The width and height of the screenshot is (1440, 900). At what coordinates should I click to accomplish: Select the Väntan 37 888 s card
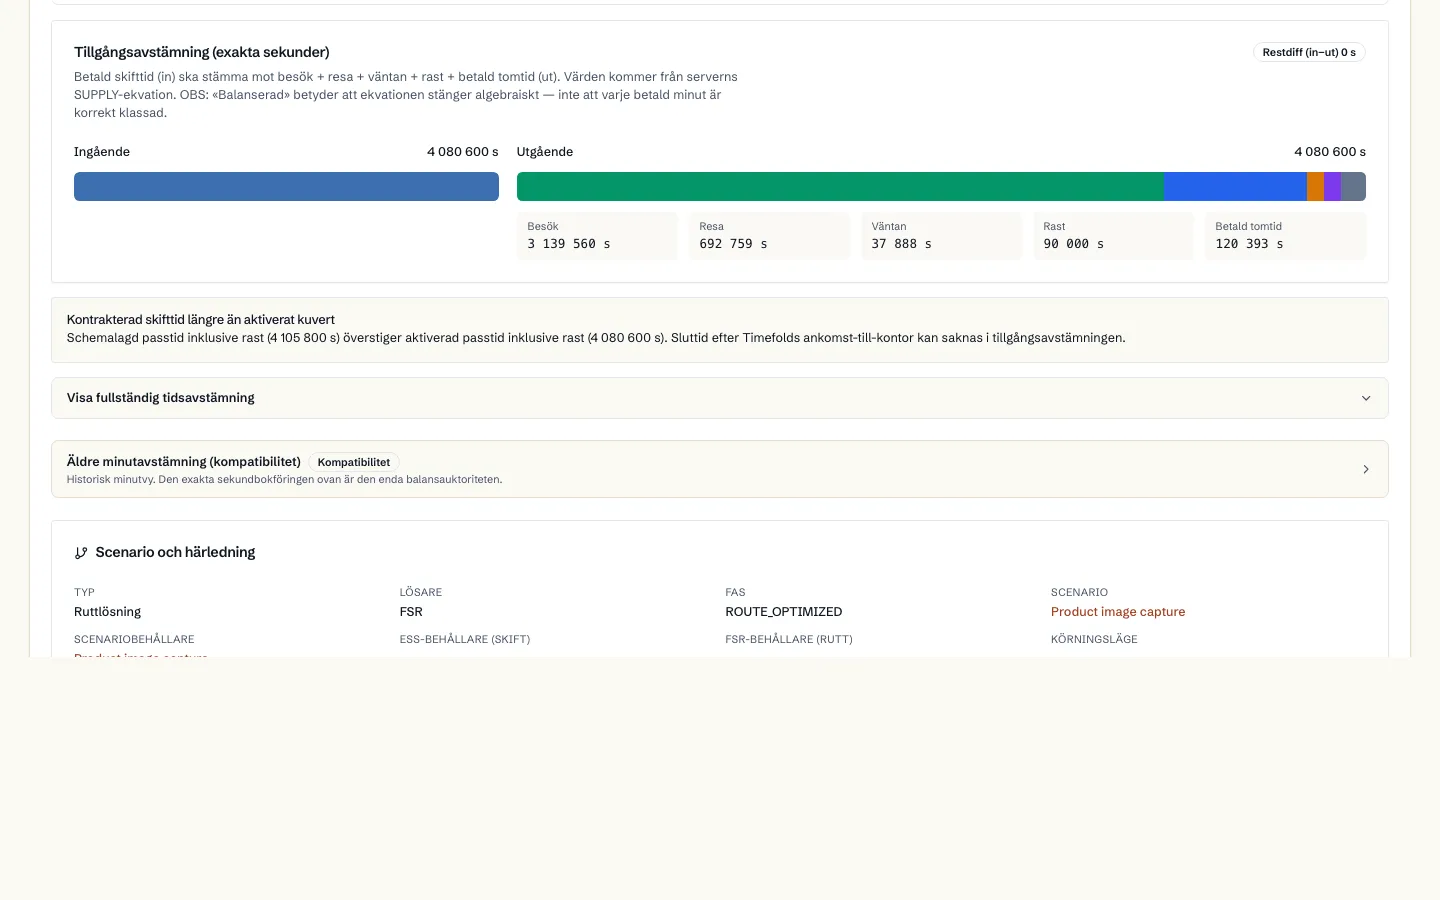coord(941,236)
